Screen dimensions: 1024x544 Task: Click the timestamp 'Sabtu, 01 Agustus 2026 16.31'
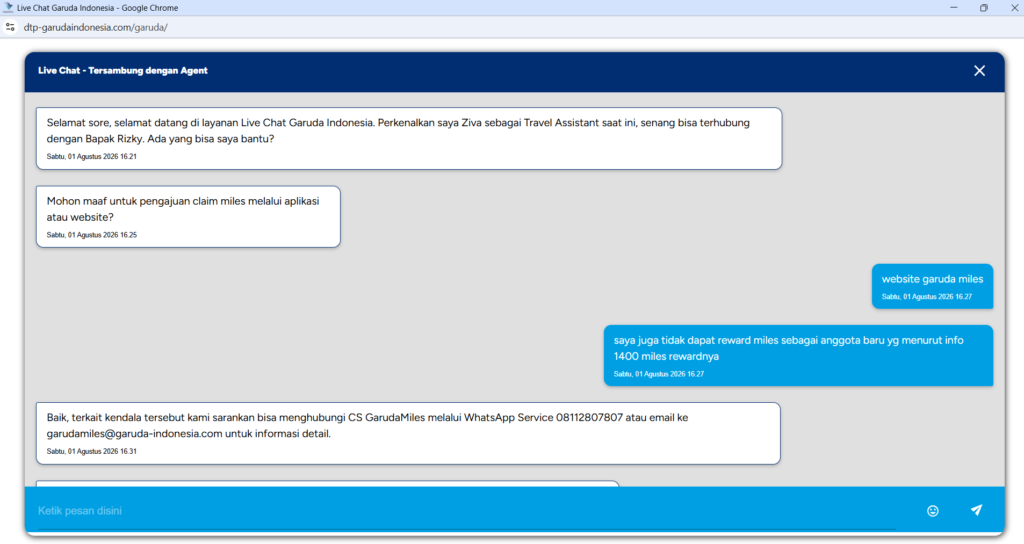coord(91,451)
